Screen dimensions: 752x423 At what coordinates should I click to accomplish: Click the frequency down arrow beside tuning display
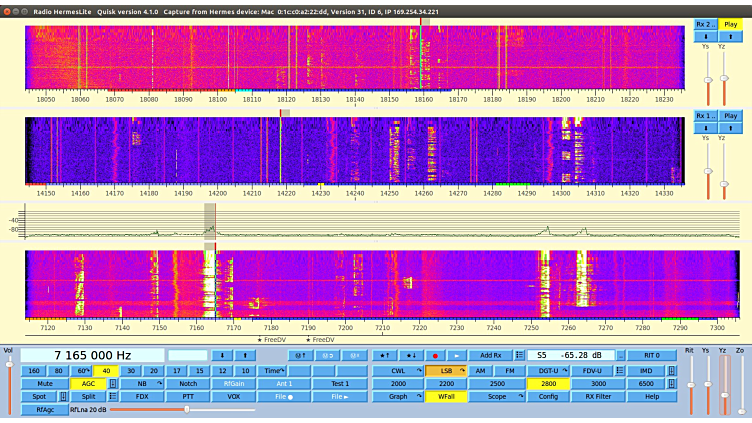pyautogui.click(x=222, y=355)
